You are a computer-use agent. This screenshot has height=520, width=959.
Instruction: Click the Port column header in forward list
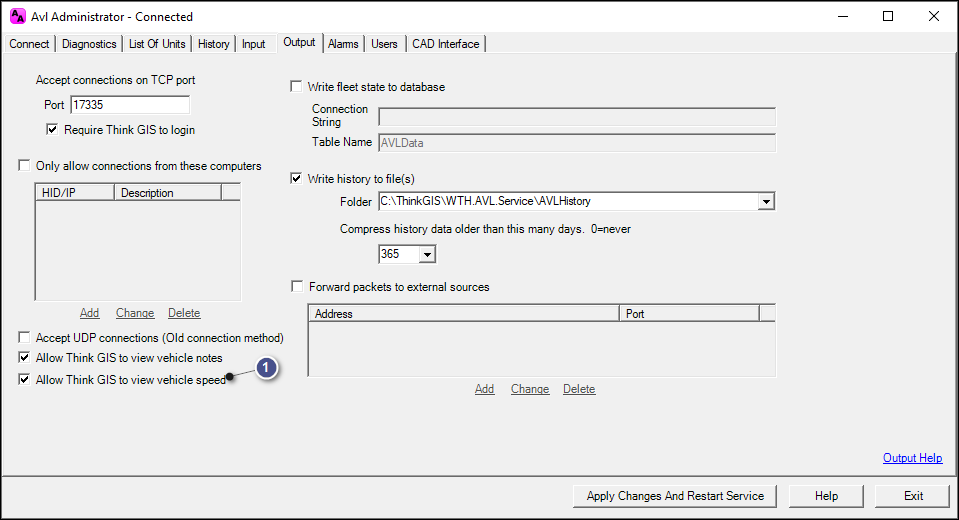pyautogui.click(x=689, y=313)
